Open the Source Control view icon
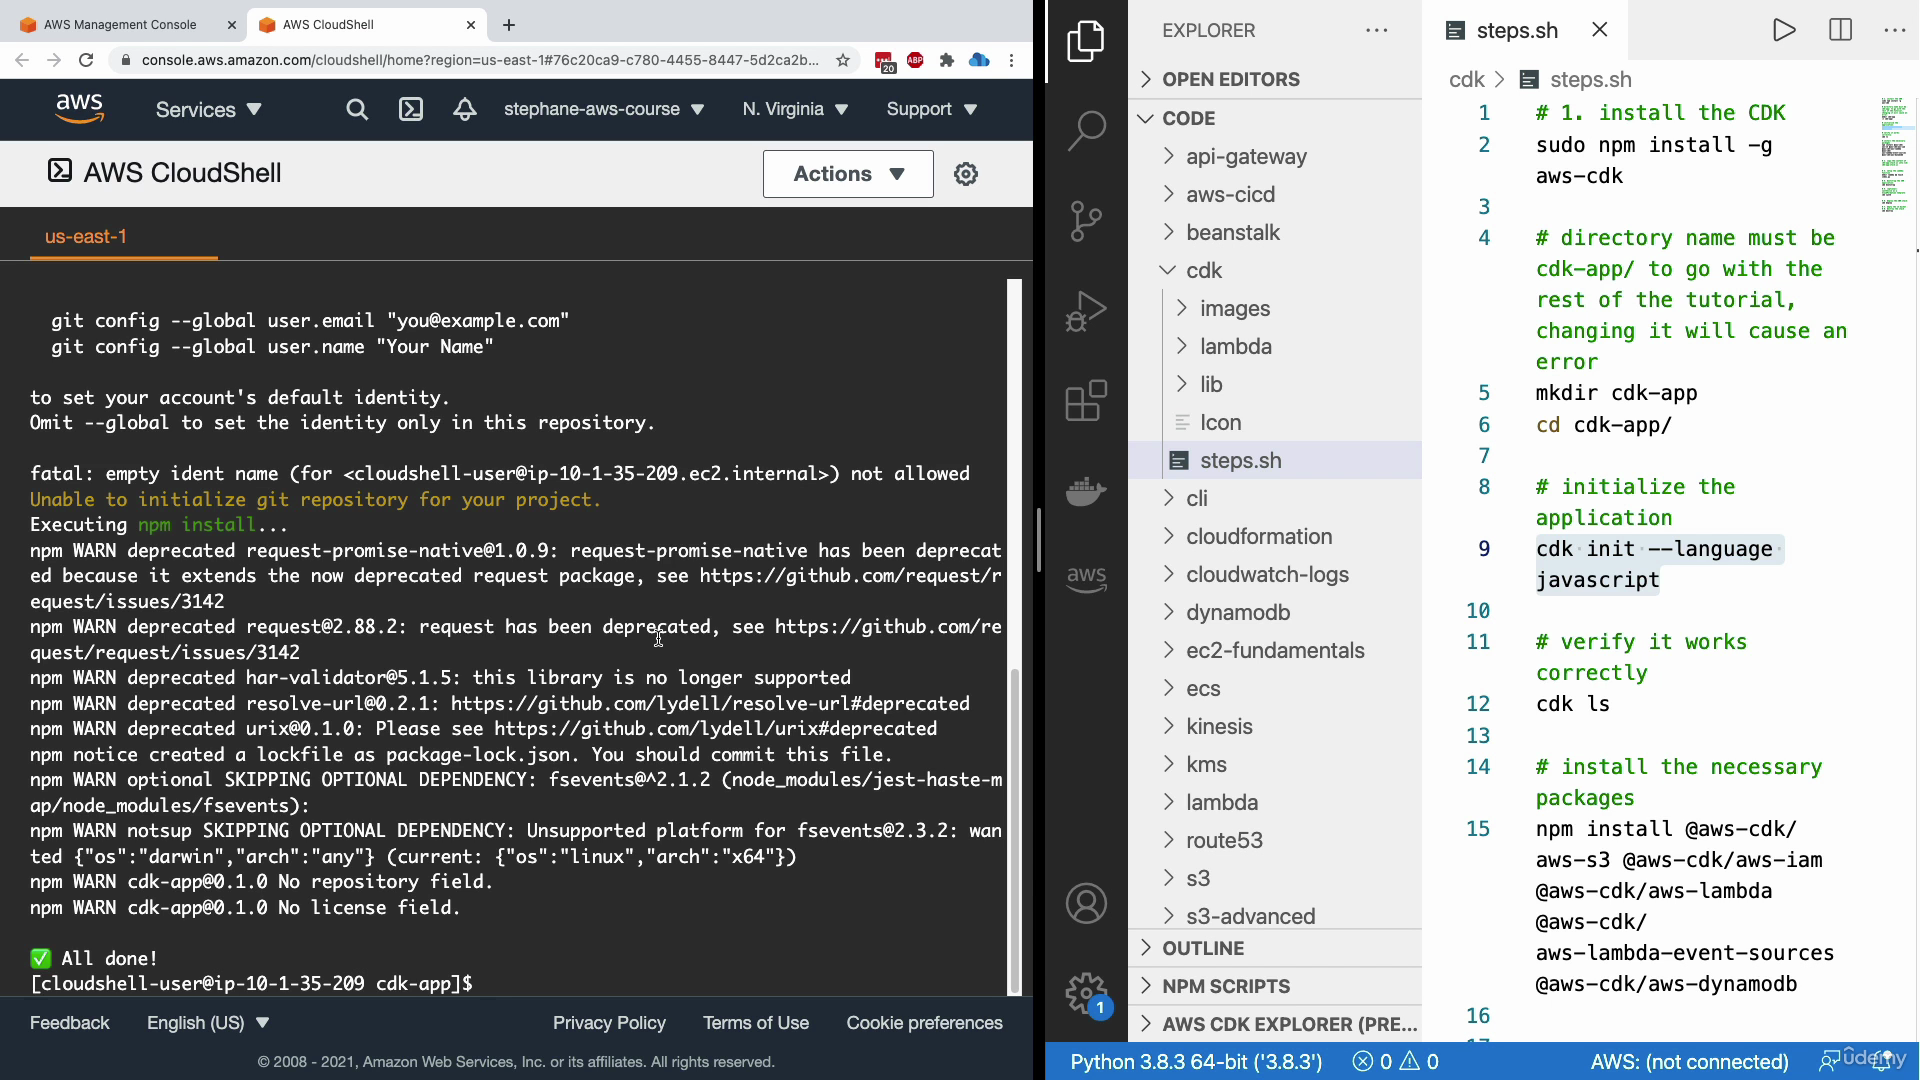Image resolution: width=1920 pixels, height=1080 pixels. (1086, 221)
